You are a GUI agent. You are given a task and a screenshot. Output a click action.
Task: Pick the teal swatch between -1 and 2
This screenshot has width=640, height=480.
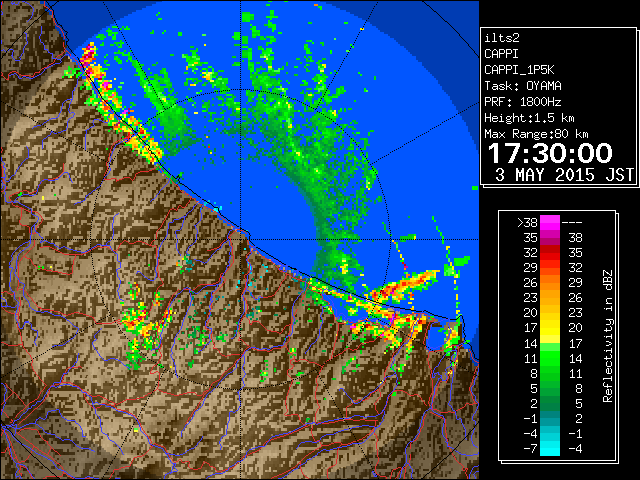[x=550, y=419]
